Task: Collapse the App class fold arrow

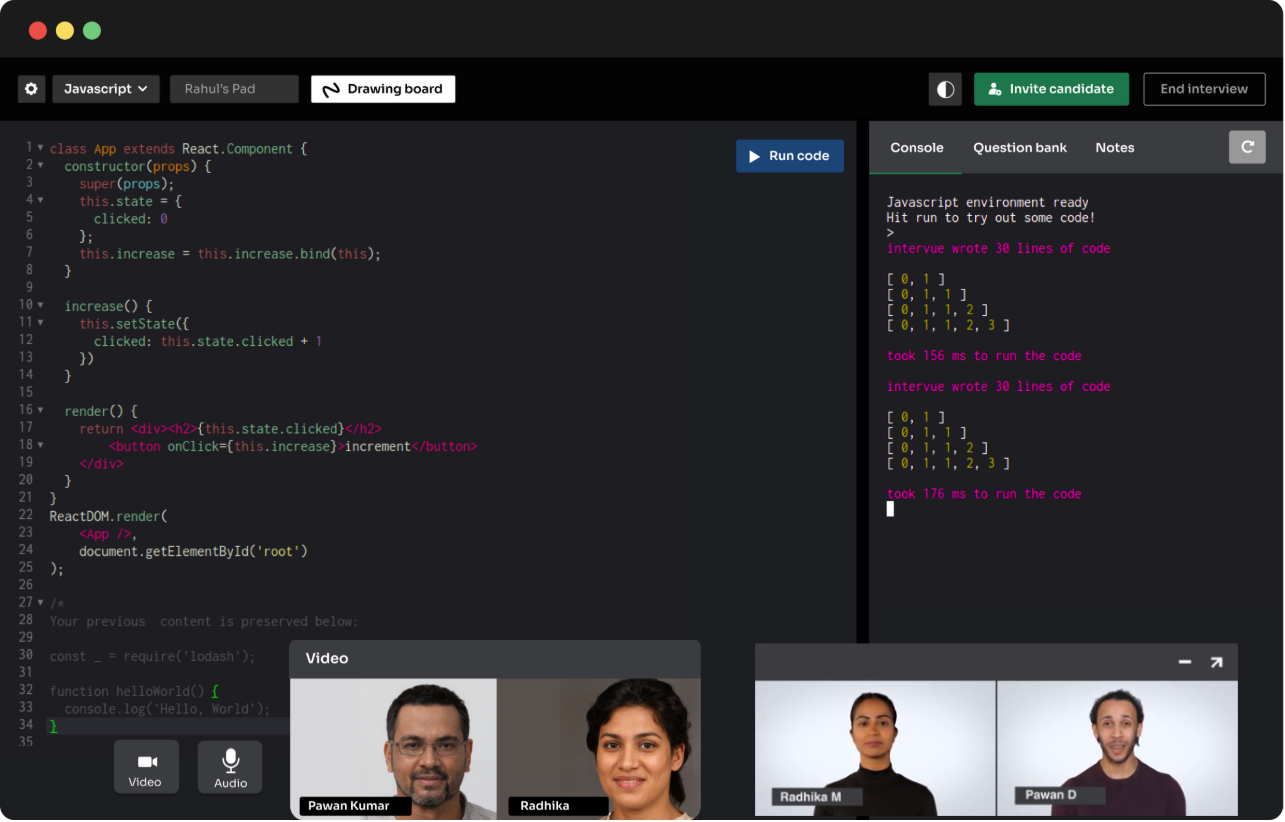Action: click(x=40, y=148)
